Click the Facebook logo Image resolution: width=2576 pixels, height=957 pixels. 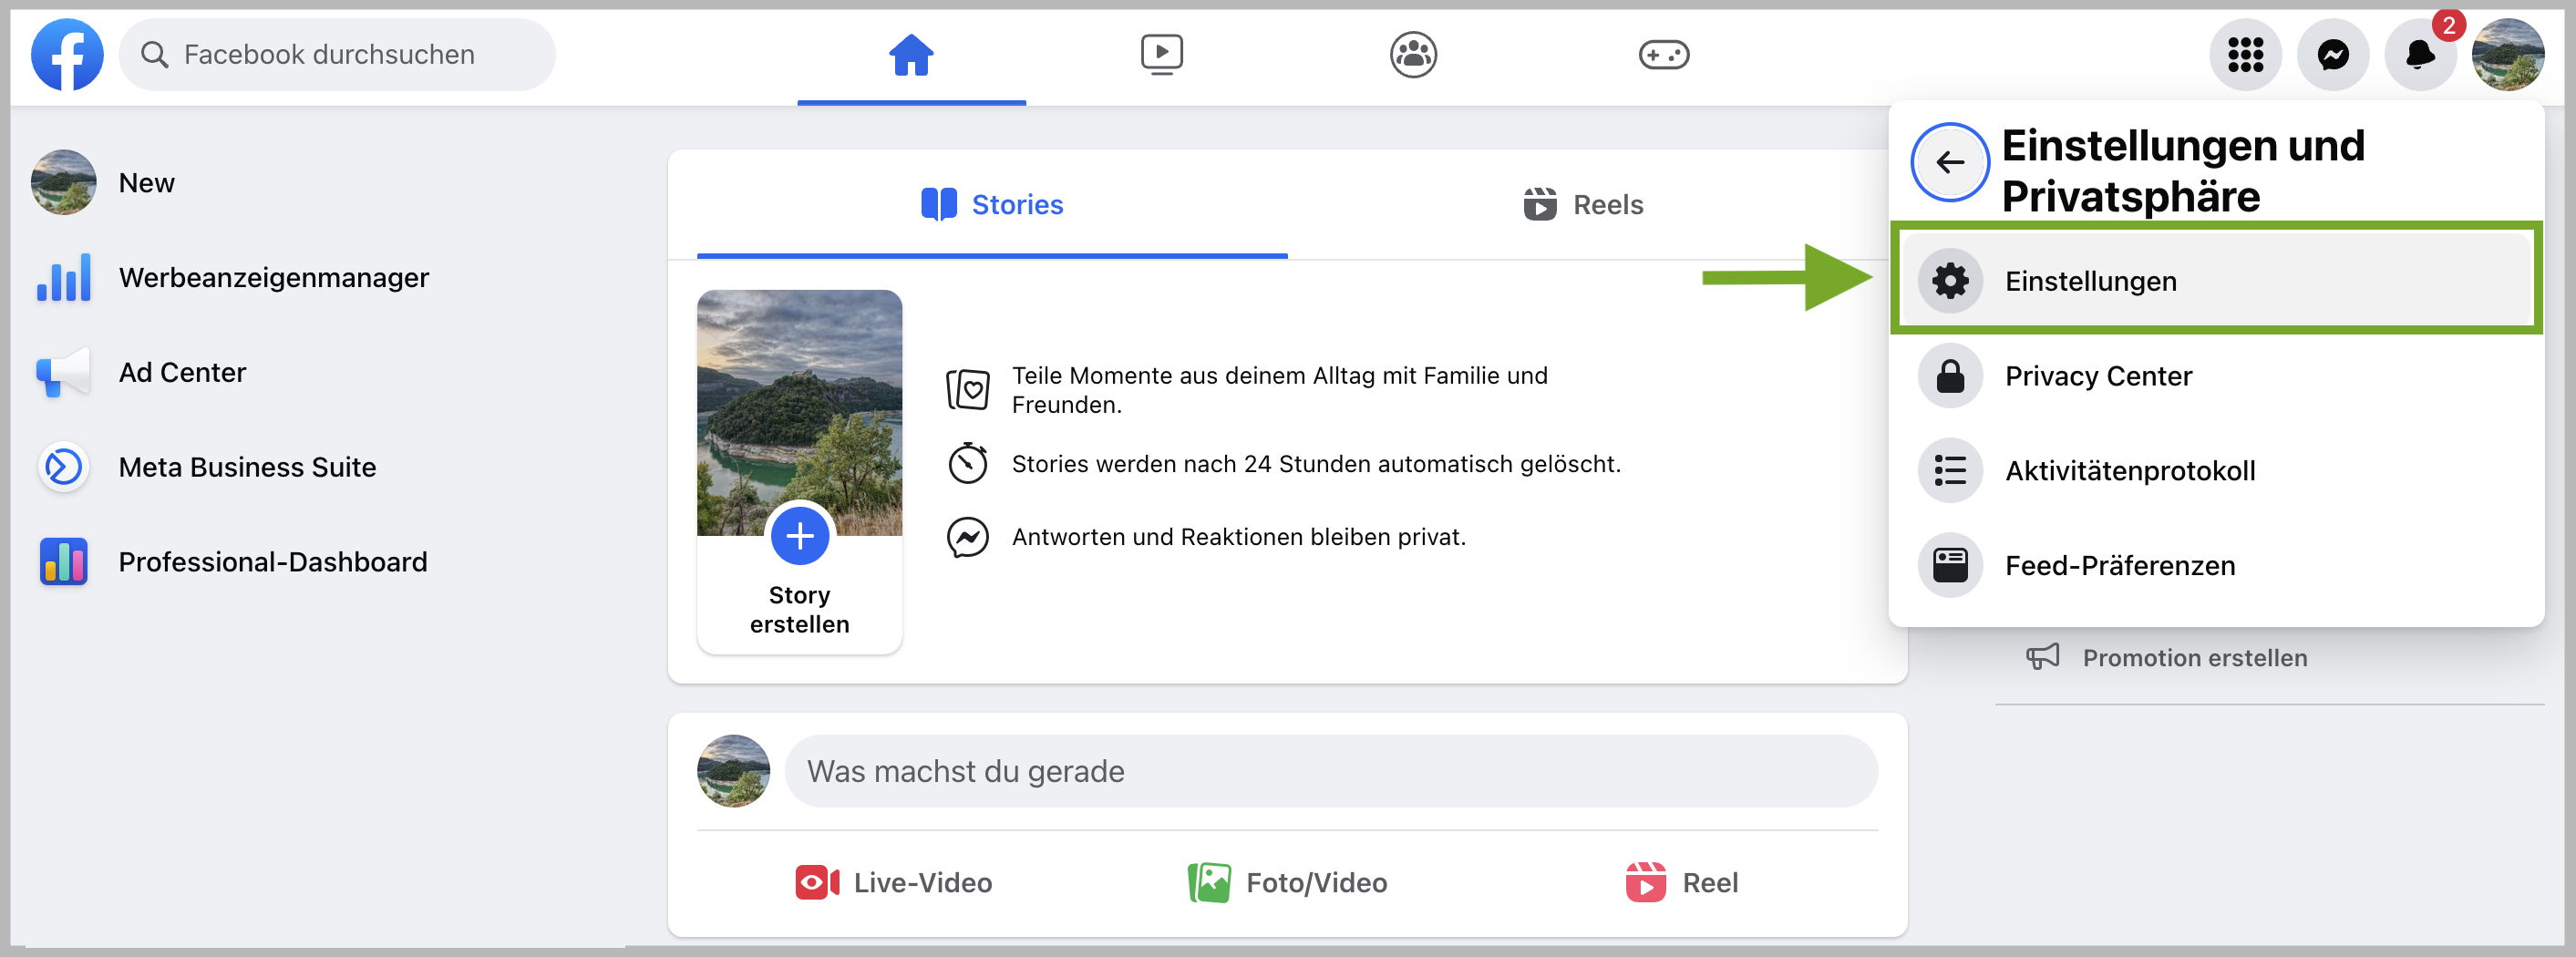pyautogui.click(x=67, y=54)
